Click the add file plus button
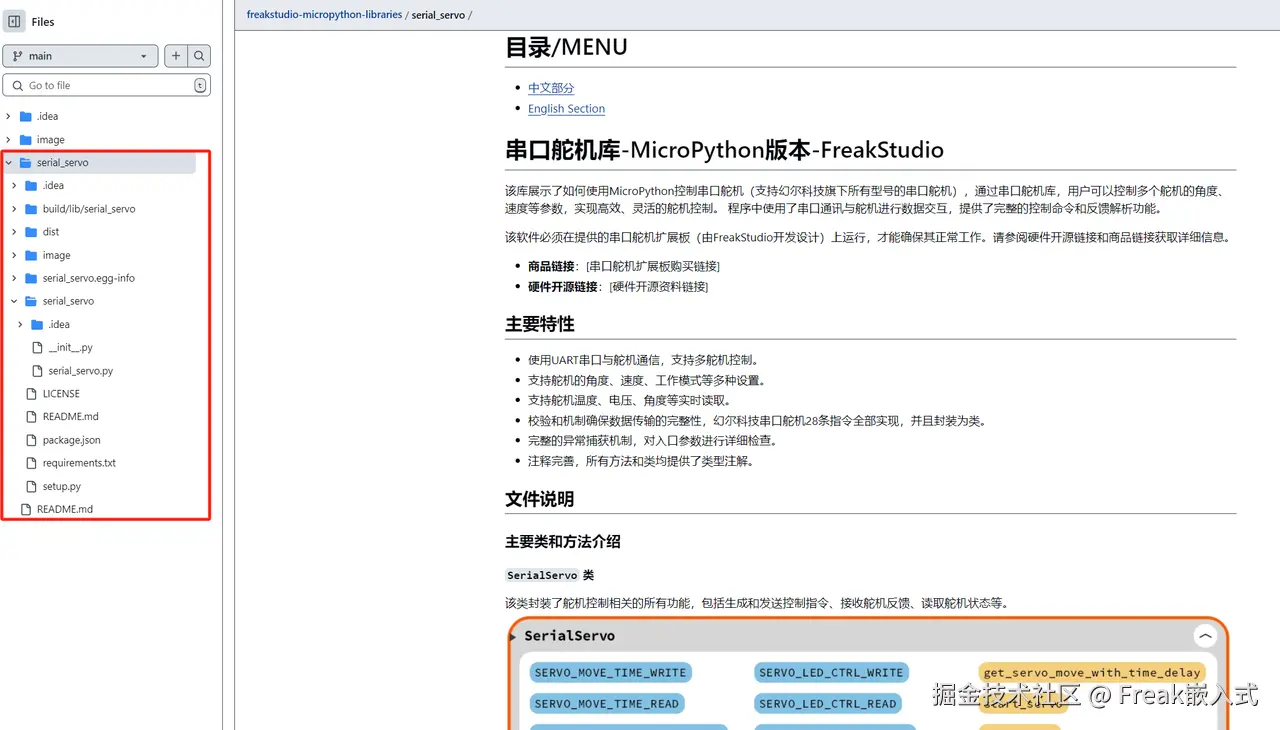 pos(176,56)
